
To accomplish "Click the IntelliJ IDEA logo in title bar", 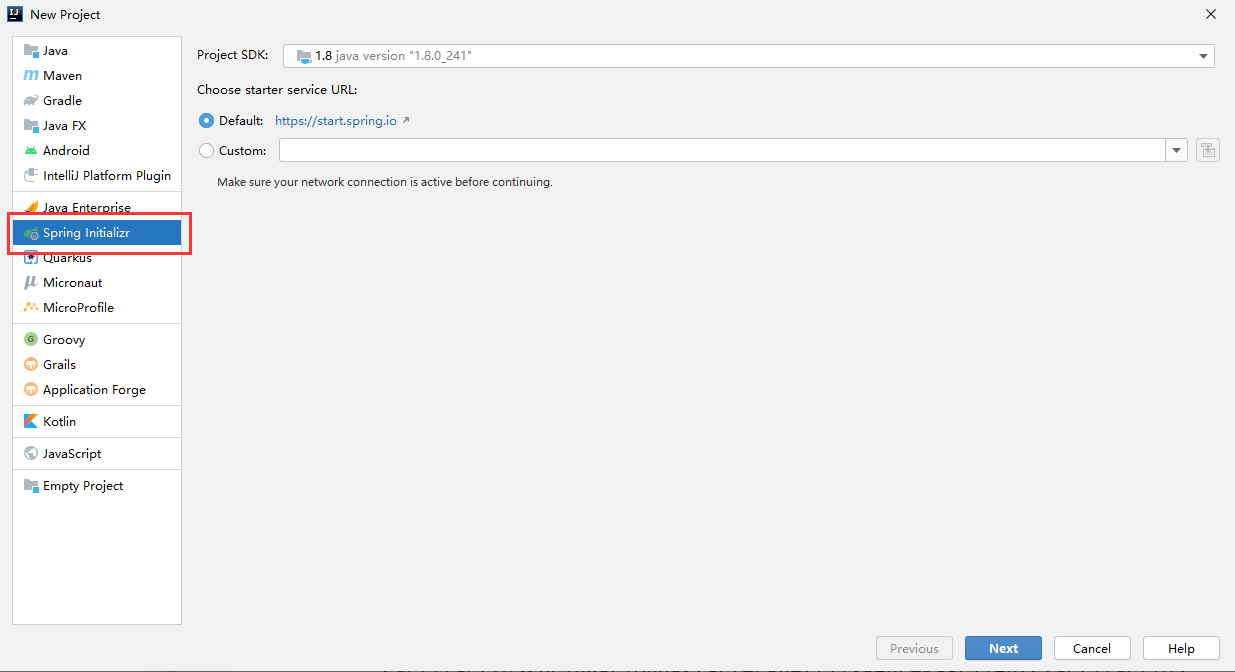I will [x=15, y=14].
